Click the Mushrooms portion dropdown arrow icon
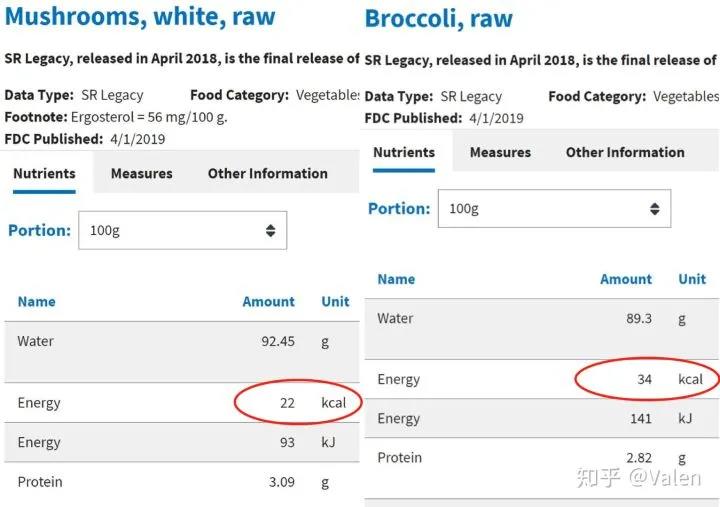 (270, 231)
